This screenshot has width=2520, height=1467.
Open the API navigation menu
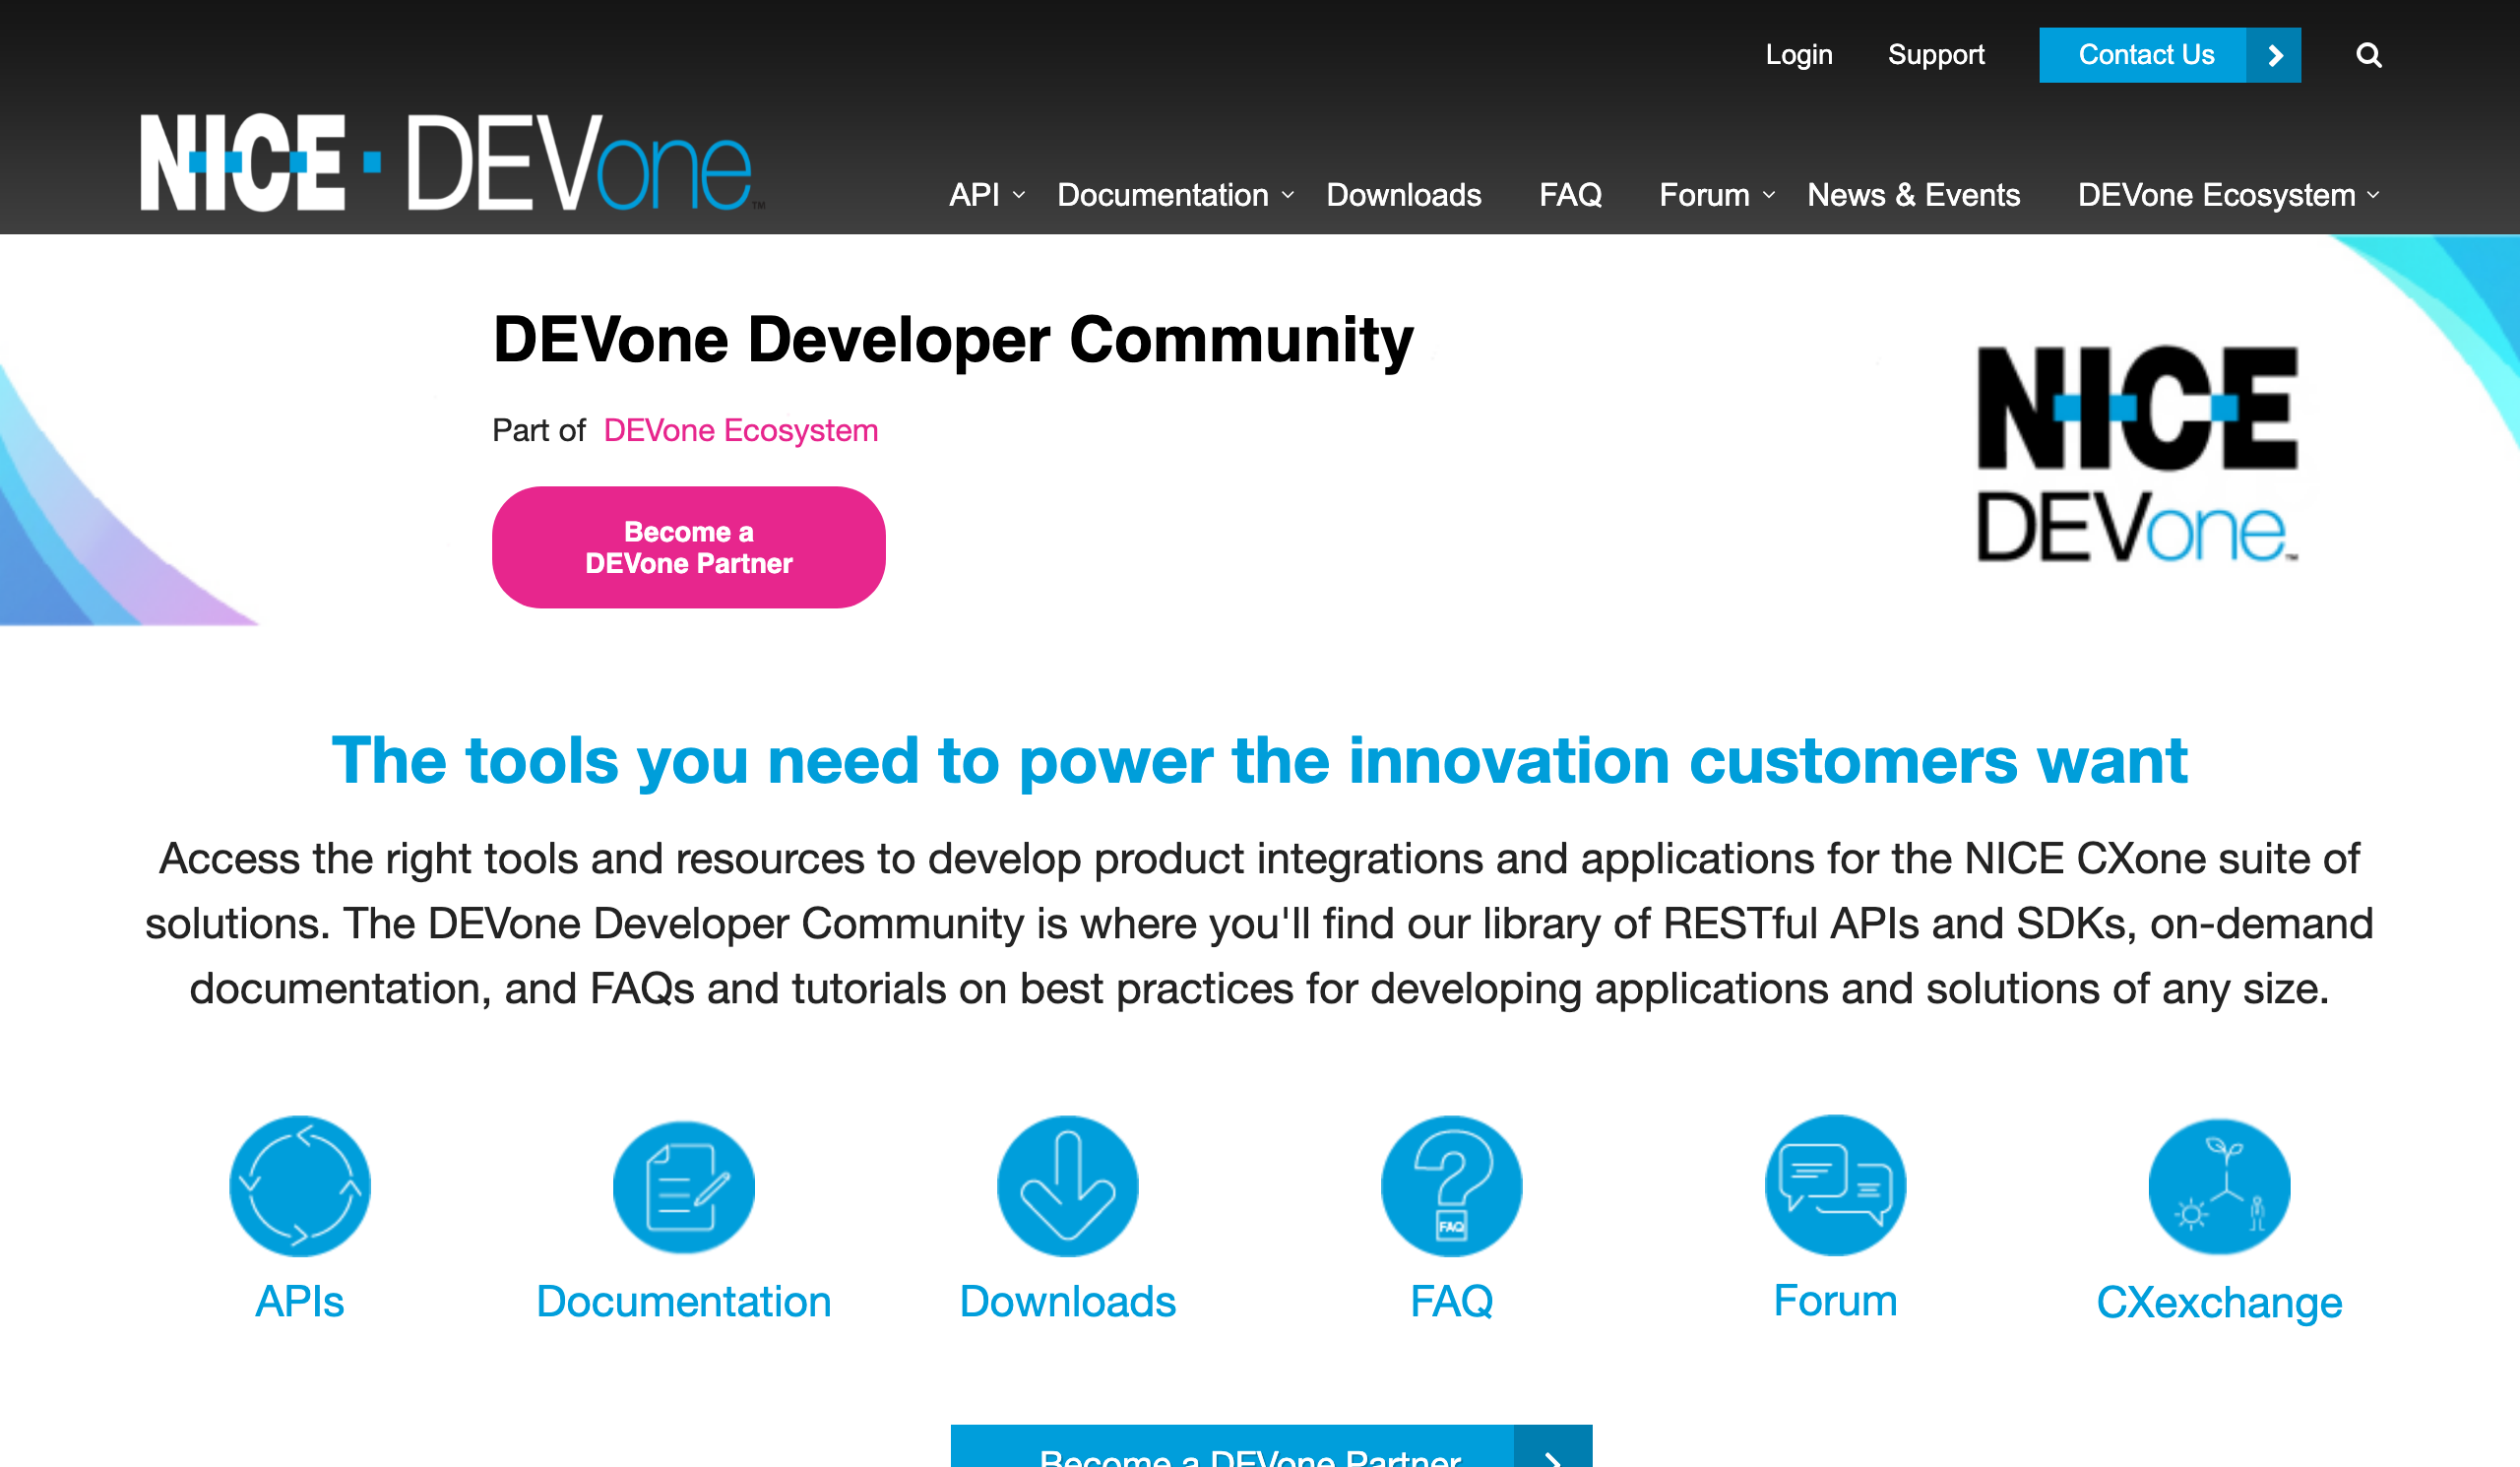click(x=975, y=195)
